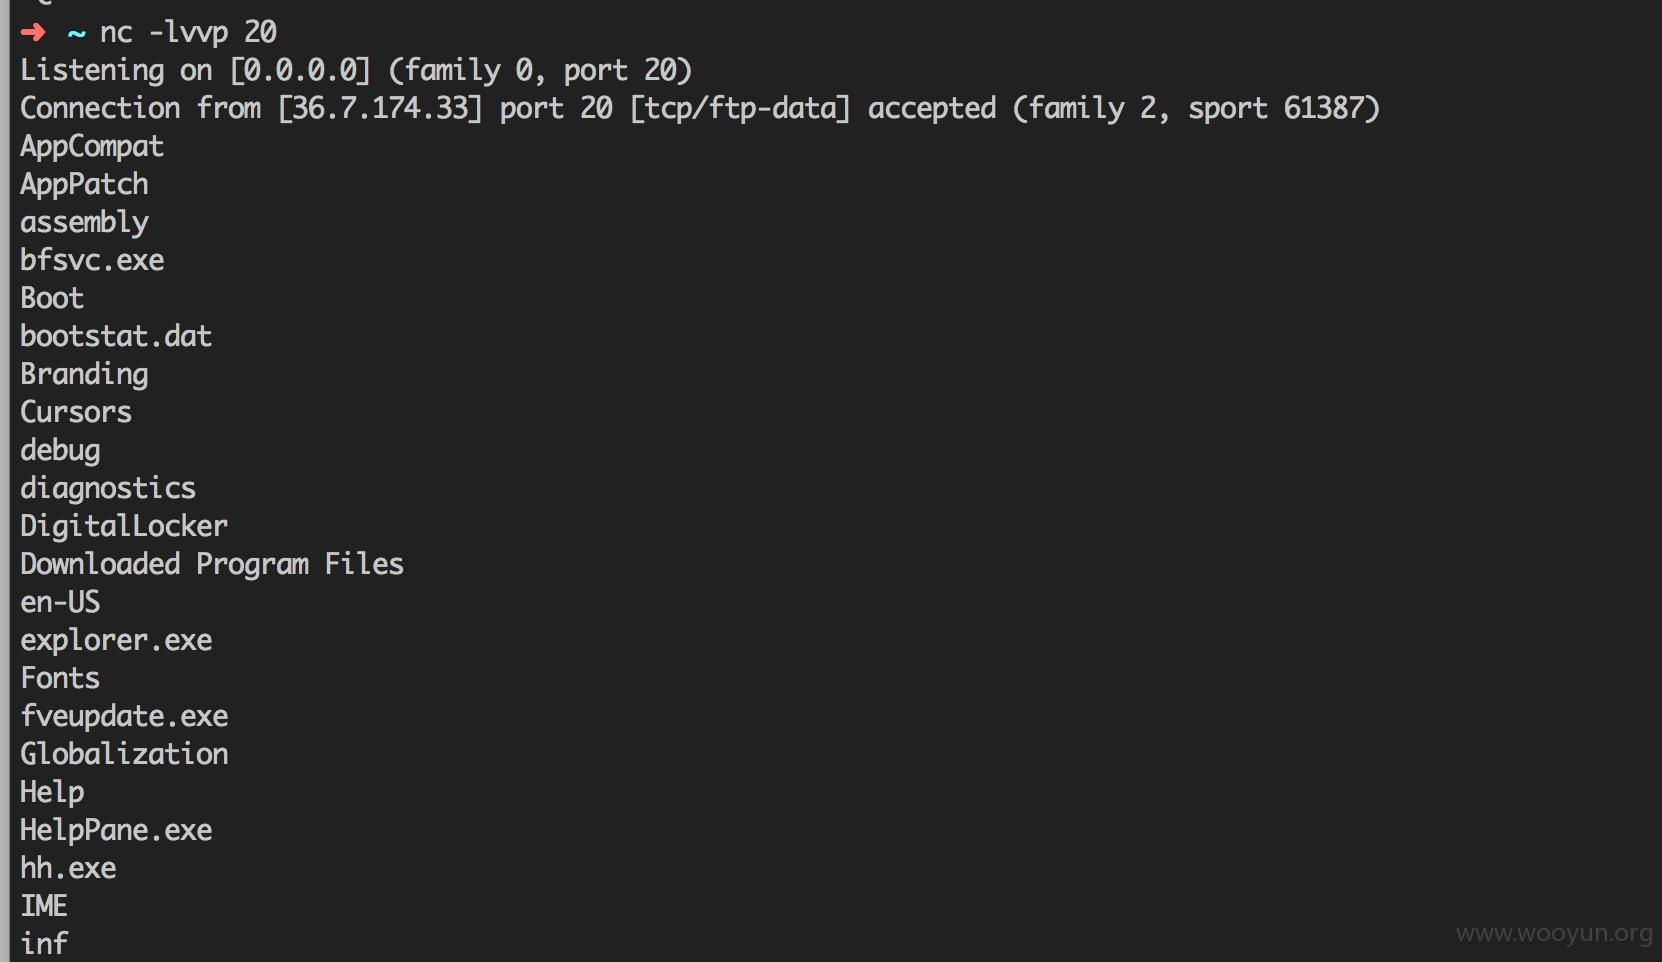Click the HelpPane.exe entry
This screenshot has width=1662, height=962.
tap(116, 830)
